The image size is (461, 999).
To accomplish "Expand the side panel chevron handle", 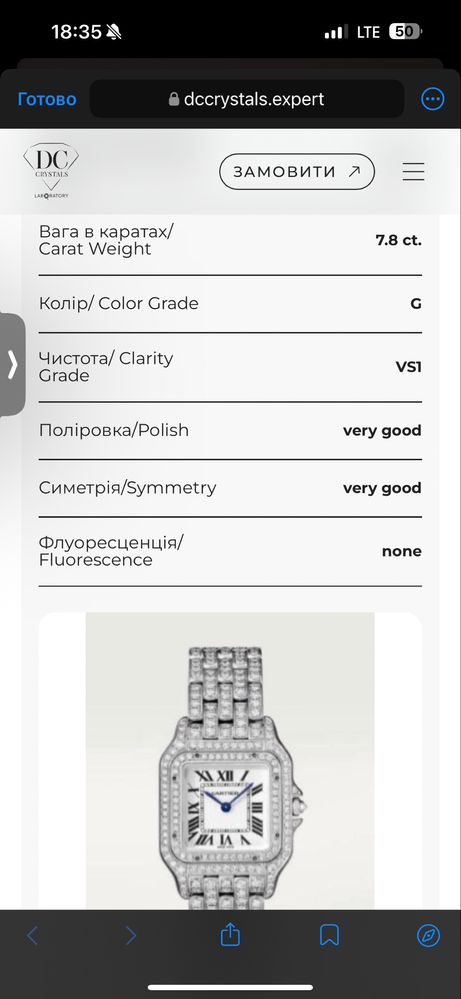I will pyautogui.click(x=12, y=364).
